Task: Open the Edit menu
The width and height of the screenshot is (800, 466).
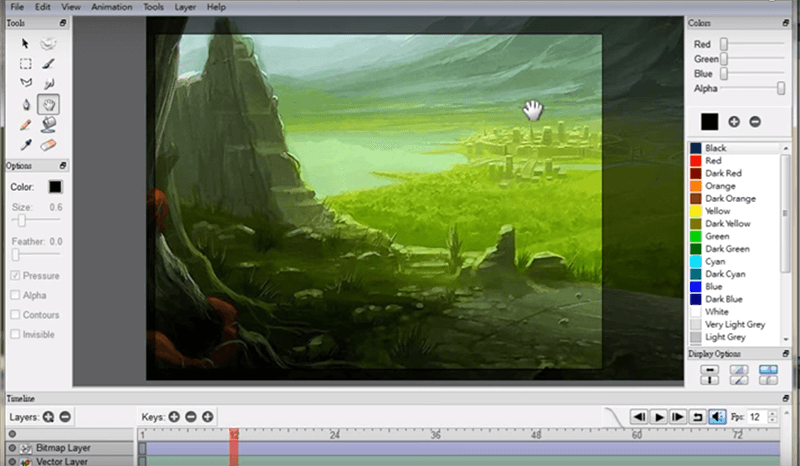Action: pyautogui.click(x=42, y=7)
